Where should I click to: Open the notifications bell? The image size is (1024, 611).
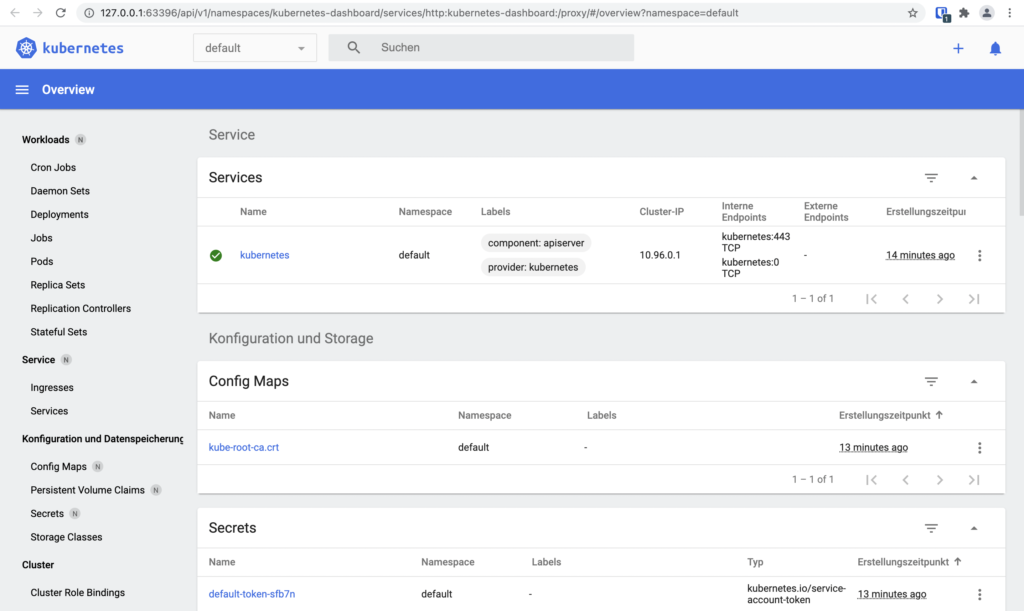tap(995, 48)
